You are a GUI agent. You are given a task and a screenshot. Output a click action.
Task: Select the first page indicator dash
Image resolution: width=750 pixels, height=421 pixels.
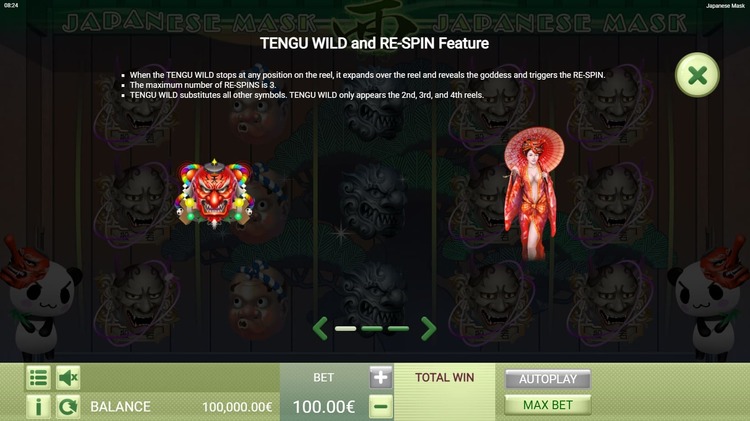pos(345,329)
